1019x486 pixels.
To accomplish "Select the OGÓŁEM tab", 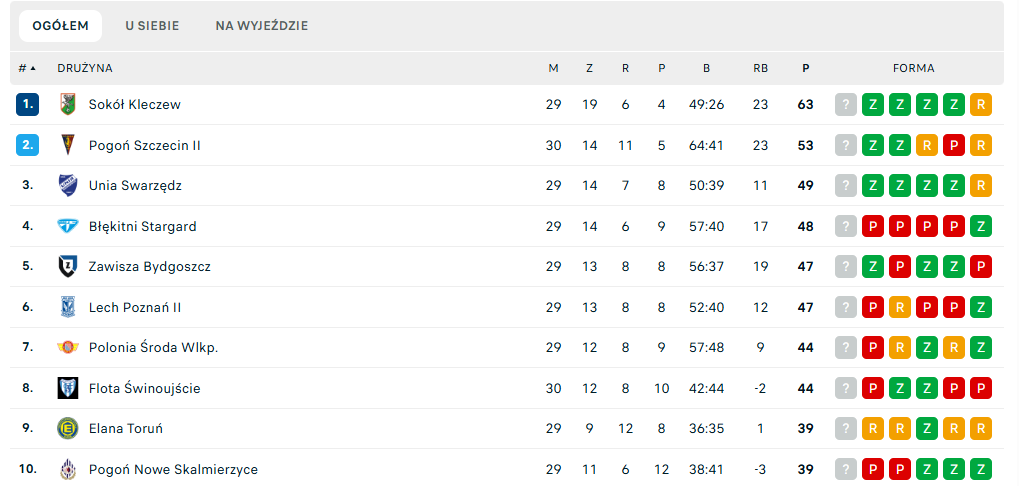I will 60,26.
